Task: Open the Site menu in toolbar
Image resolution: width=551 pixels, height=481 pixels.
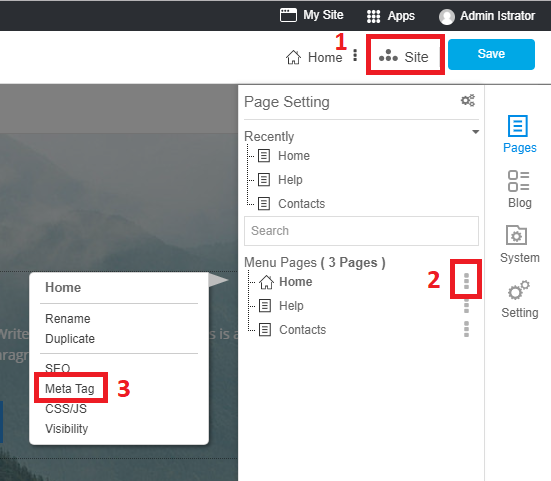Action: click(x=404, y=57)
